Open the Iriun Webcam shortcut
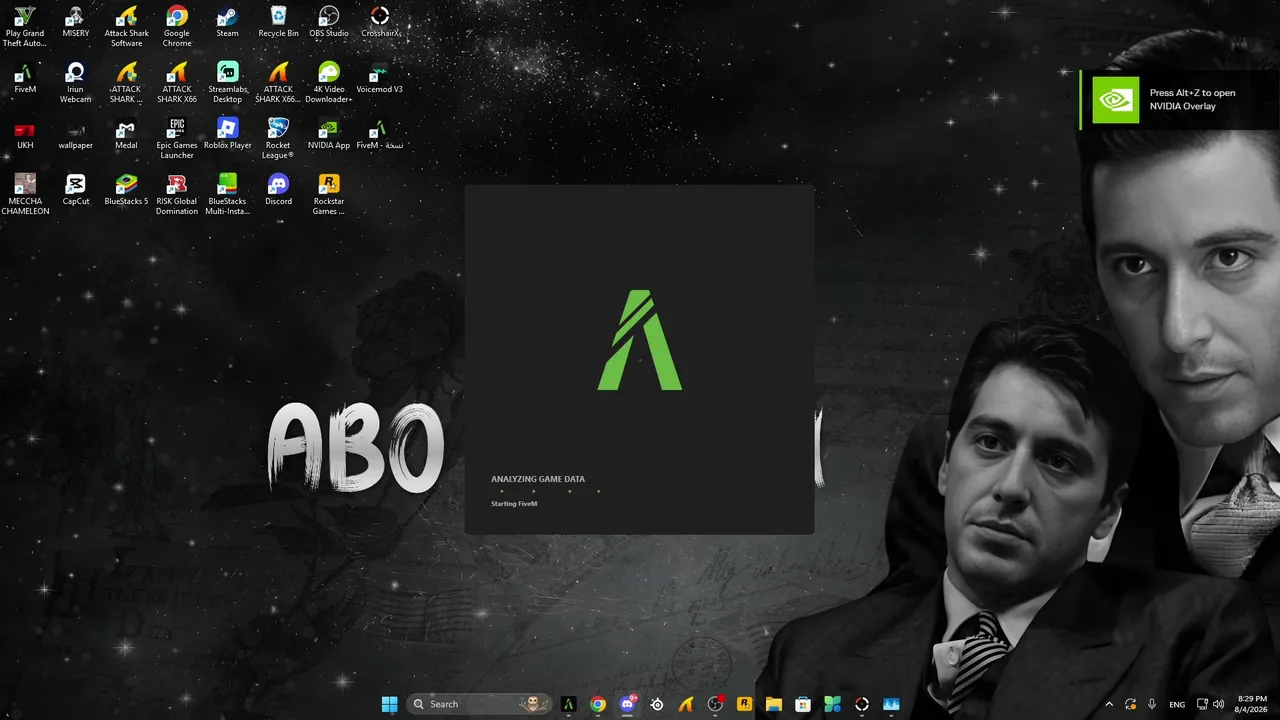This screenshot has width=1280, height=720. point(75,83)
